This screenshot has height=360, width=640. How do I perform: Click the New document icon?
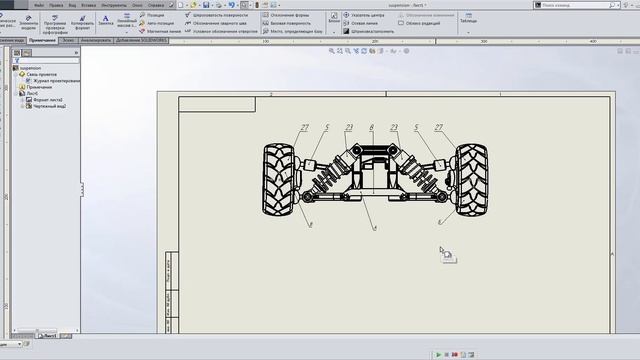click(181, 5)
